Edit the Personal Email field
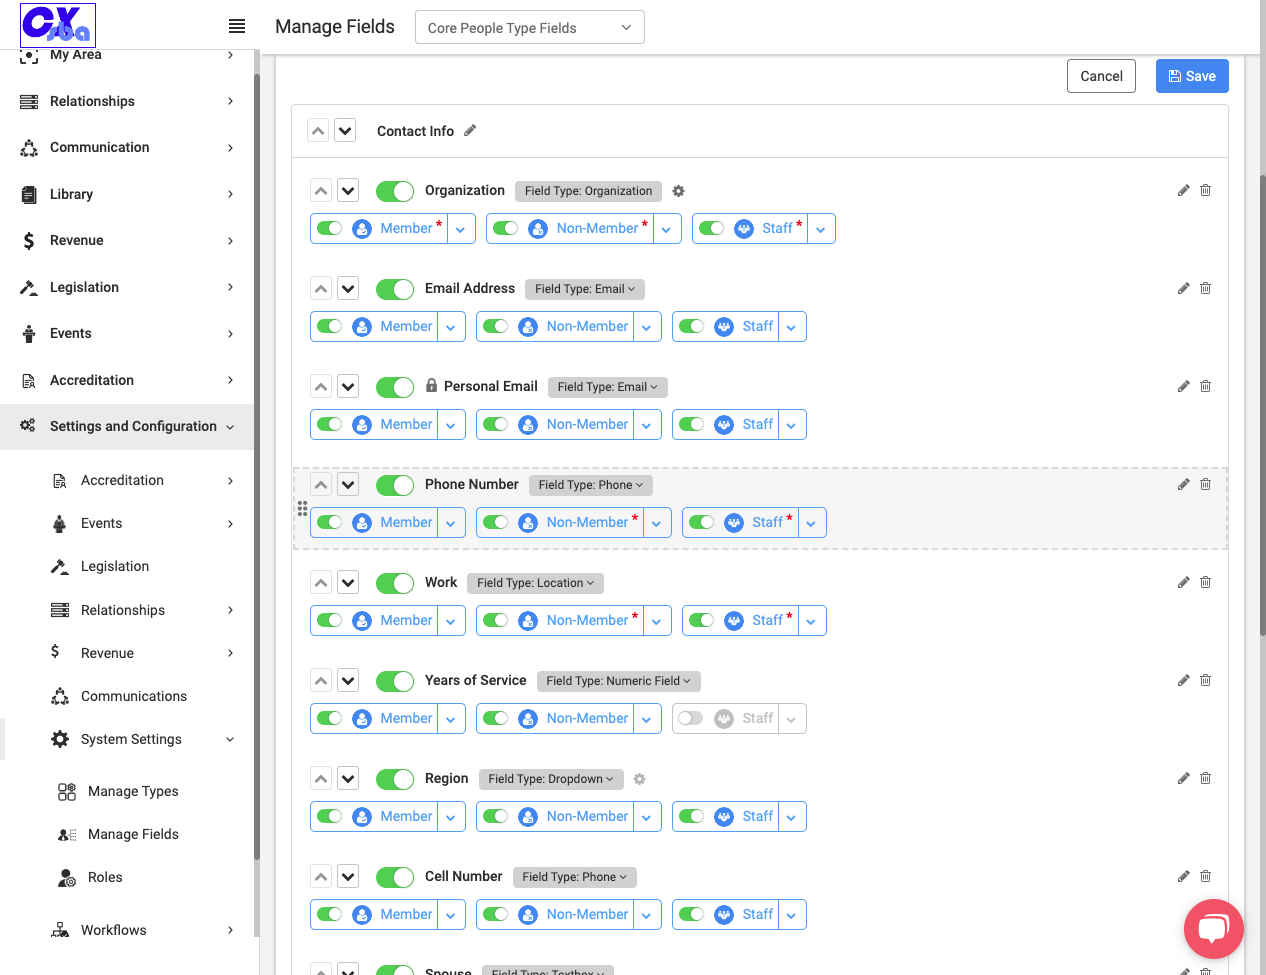The width and height of the screenshot is (1266, 975). pyautogui.click(x=1183, y=386)
